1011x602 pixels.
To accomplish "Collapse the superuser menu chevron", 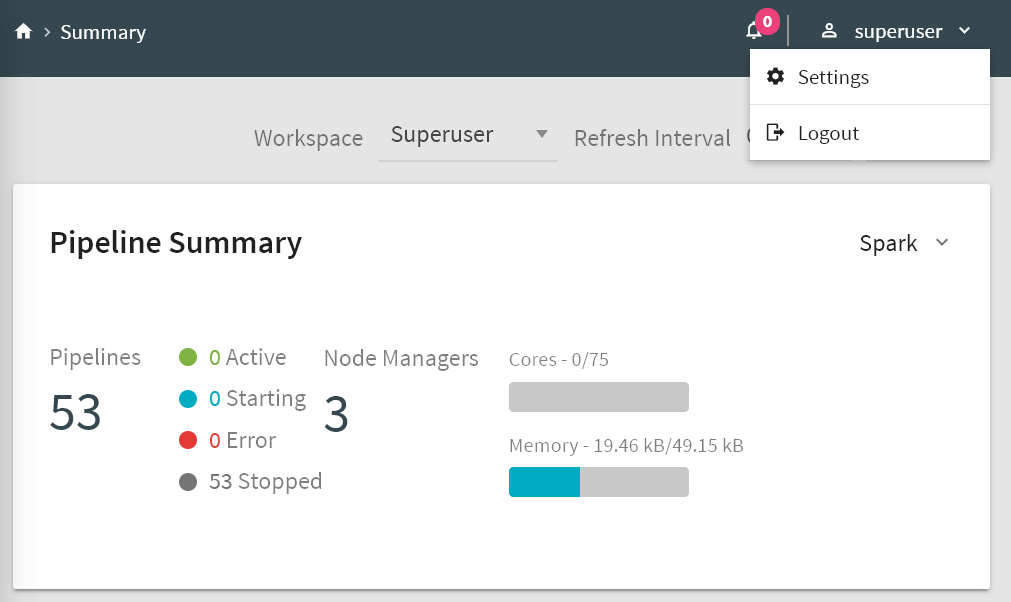I will tap(964, 31).
